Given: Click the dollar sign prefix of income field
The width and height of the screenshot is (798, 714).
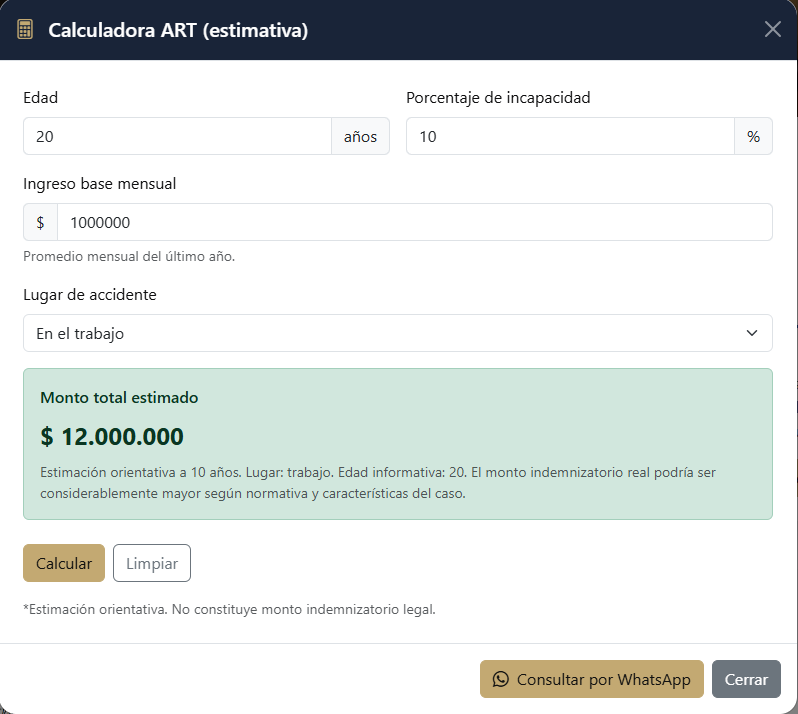Looking at the screenshot, I should coord(40,222).
